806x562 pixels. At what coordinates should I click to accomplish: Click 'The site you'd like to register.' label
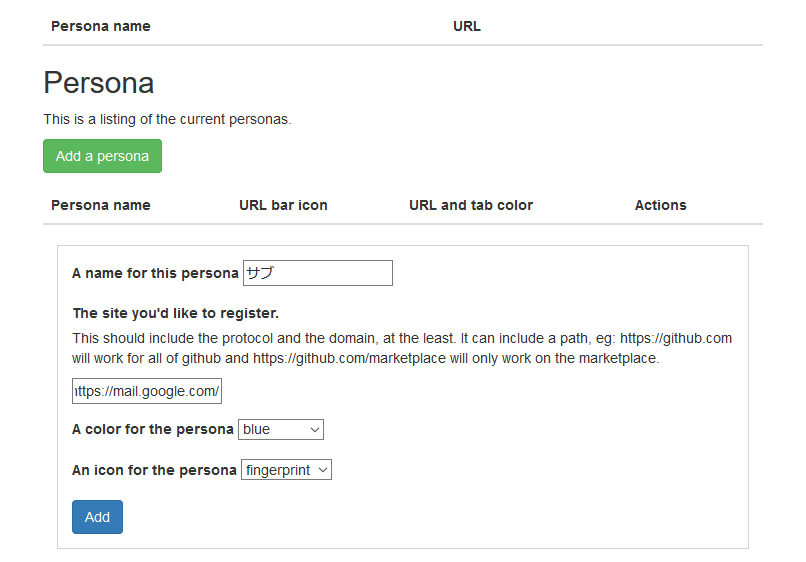pos(176,313)
